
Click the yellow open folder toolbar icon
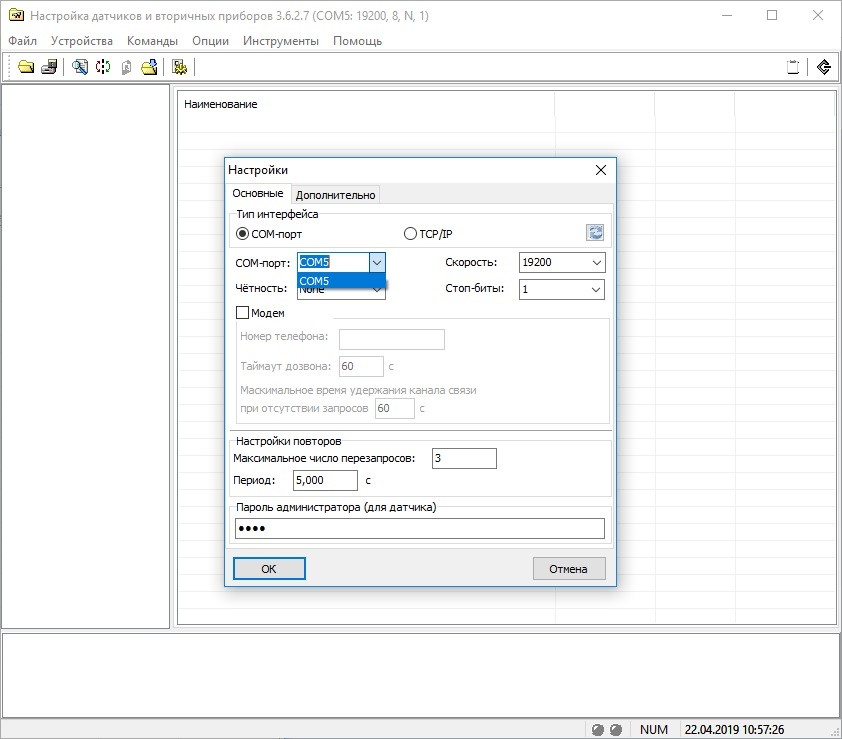point(26,67)
